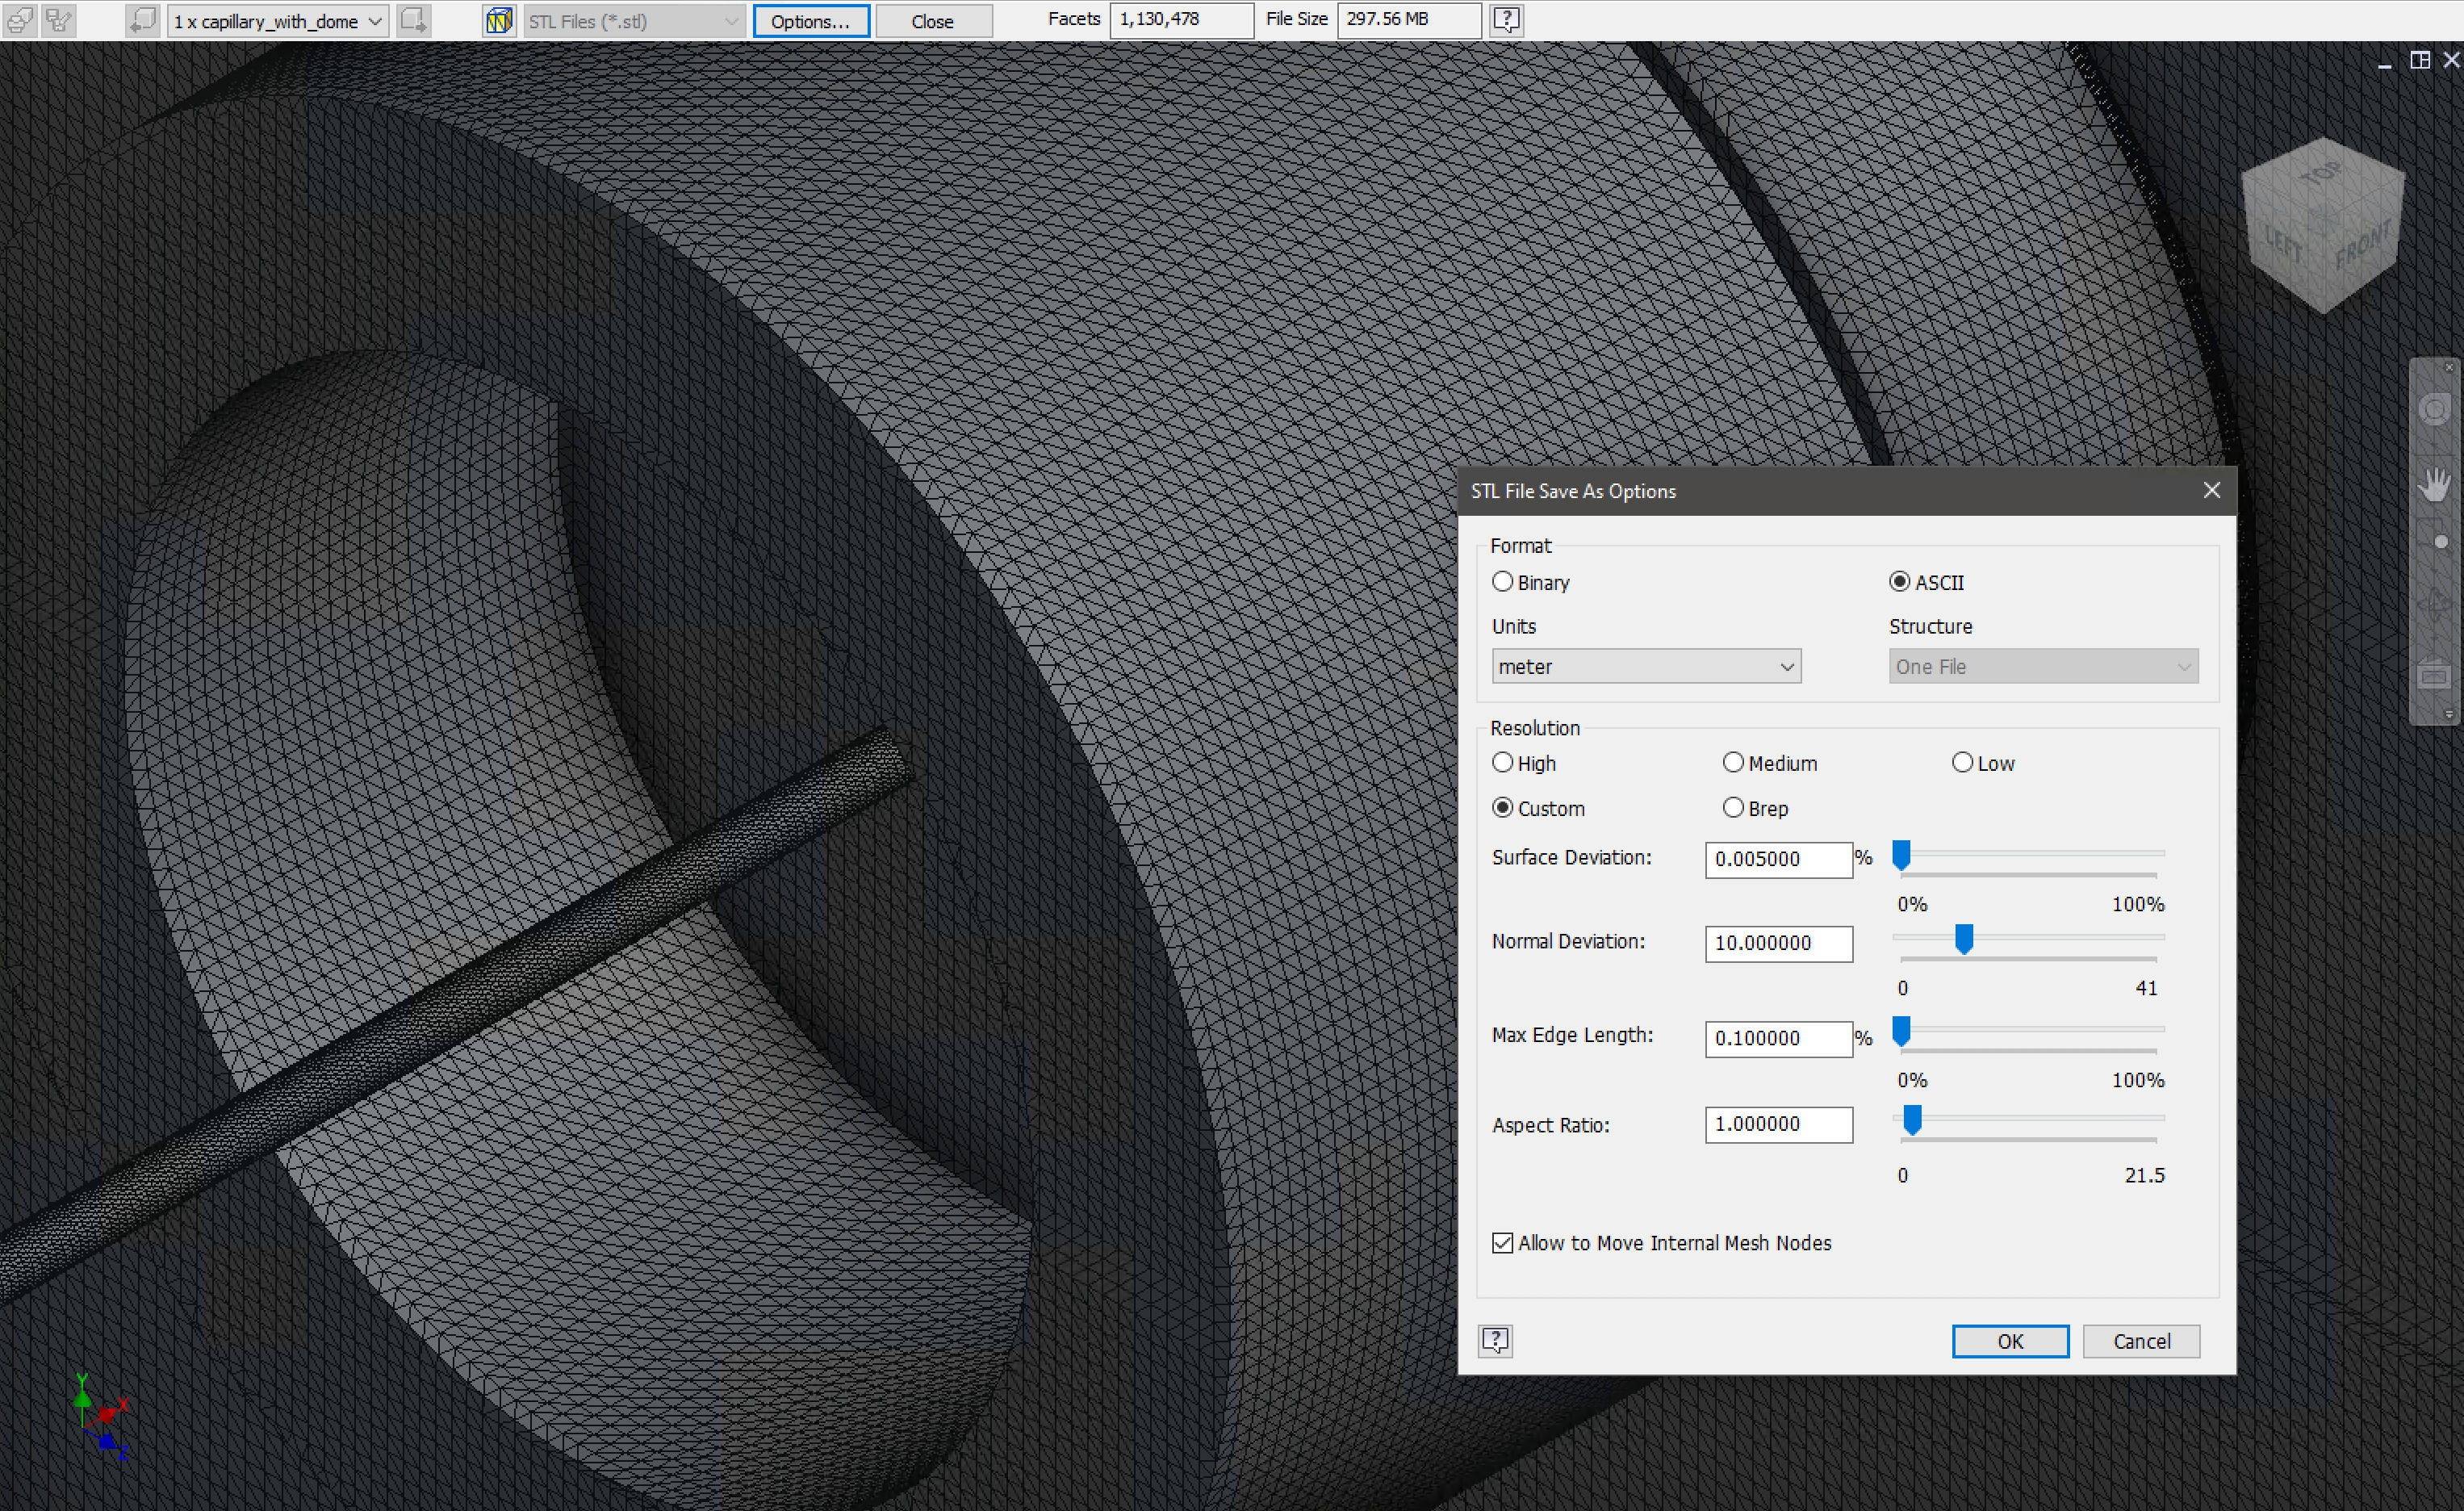Viewport: 2464px width, 1511px height.
Task: Click the Close button in the top toolbar
Action: click(x=932, y=20)
